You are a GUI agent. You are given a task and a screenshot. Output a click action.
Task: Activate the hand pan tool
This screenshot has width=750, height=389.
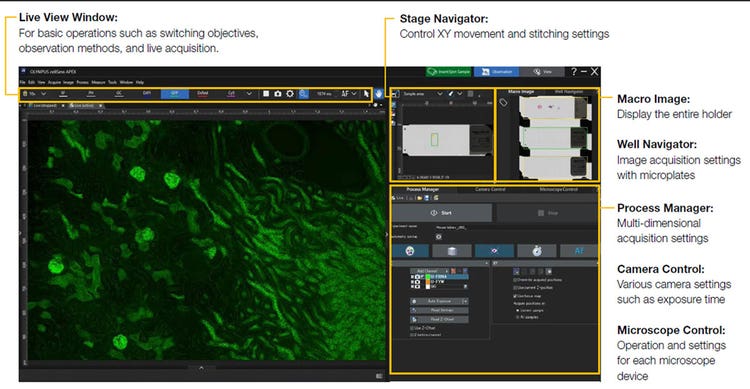(379, 94)
